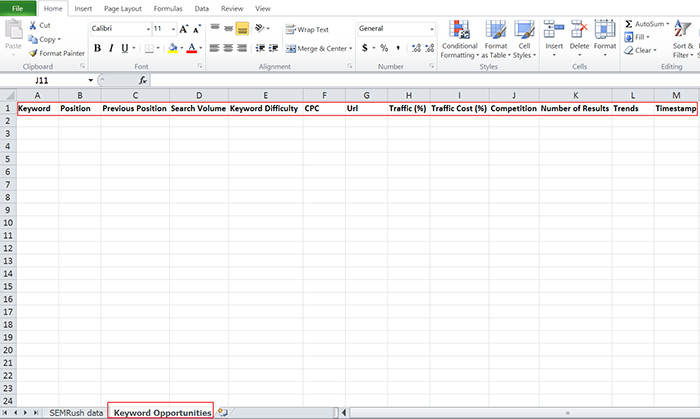Open the General number format dropdown
The image size is (700, 419).
[x=432, y=29]
